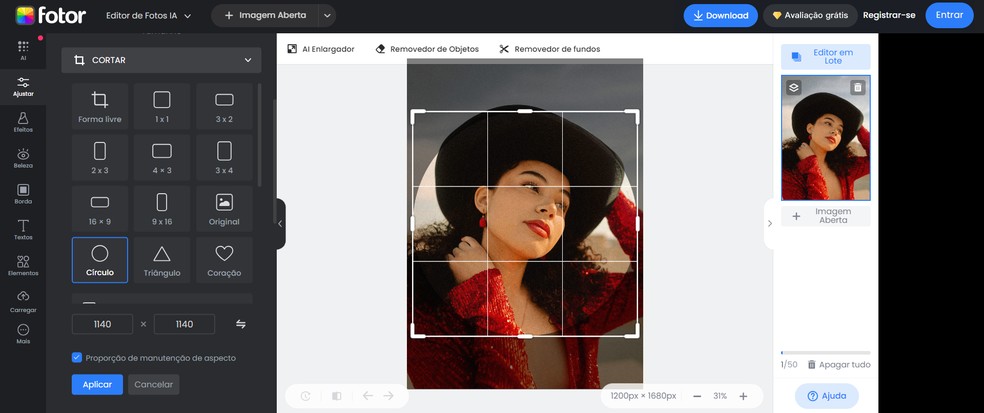Image resolution: width=984 pixels, height=413 pixels.
Task: Click the crop width input field
Action: coord(102,324)
